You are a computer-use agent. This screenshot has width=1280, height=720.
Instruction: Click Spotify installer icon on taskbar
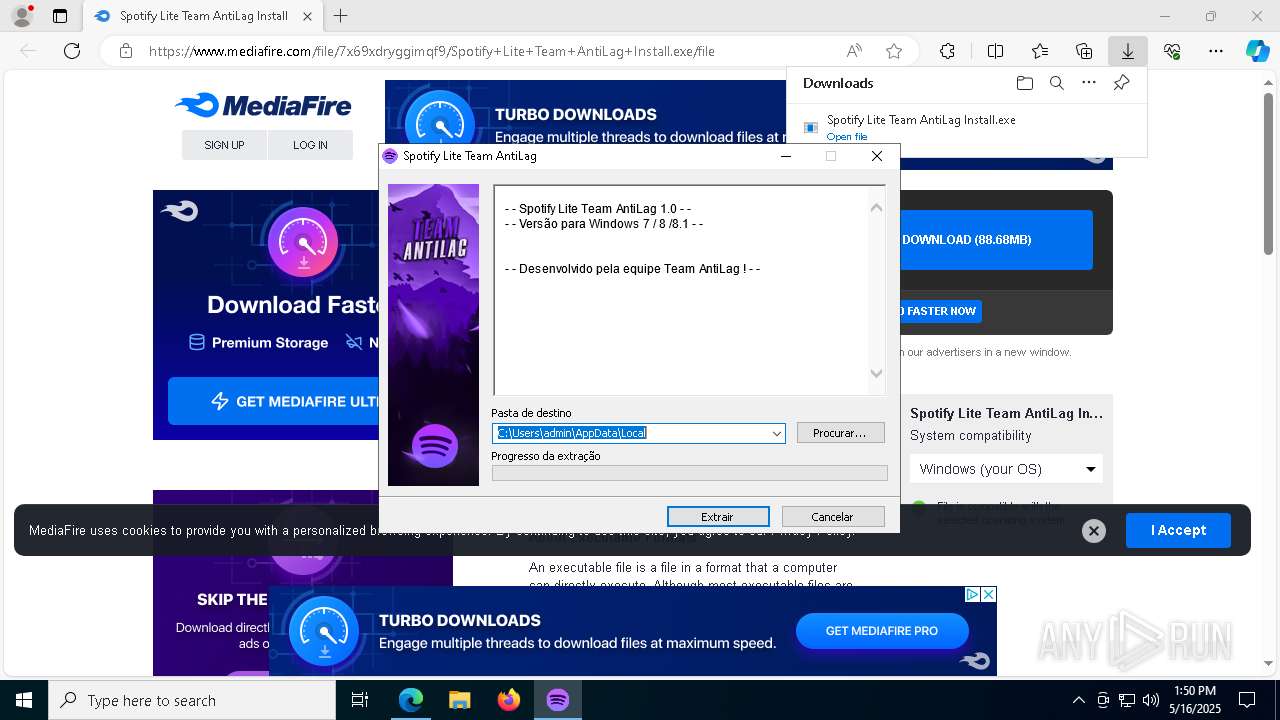[558, 700]
